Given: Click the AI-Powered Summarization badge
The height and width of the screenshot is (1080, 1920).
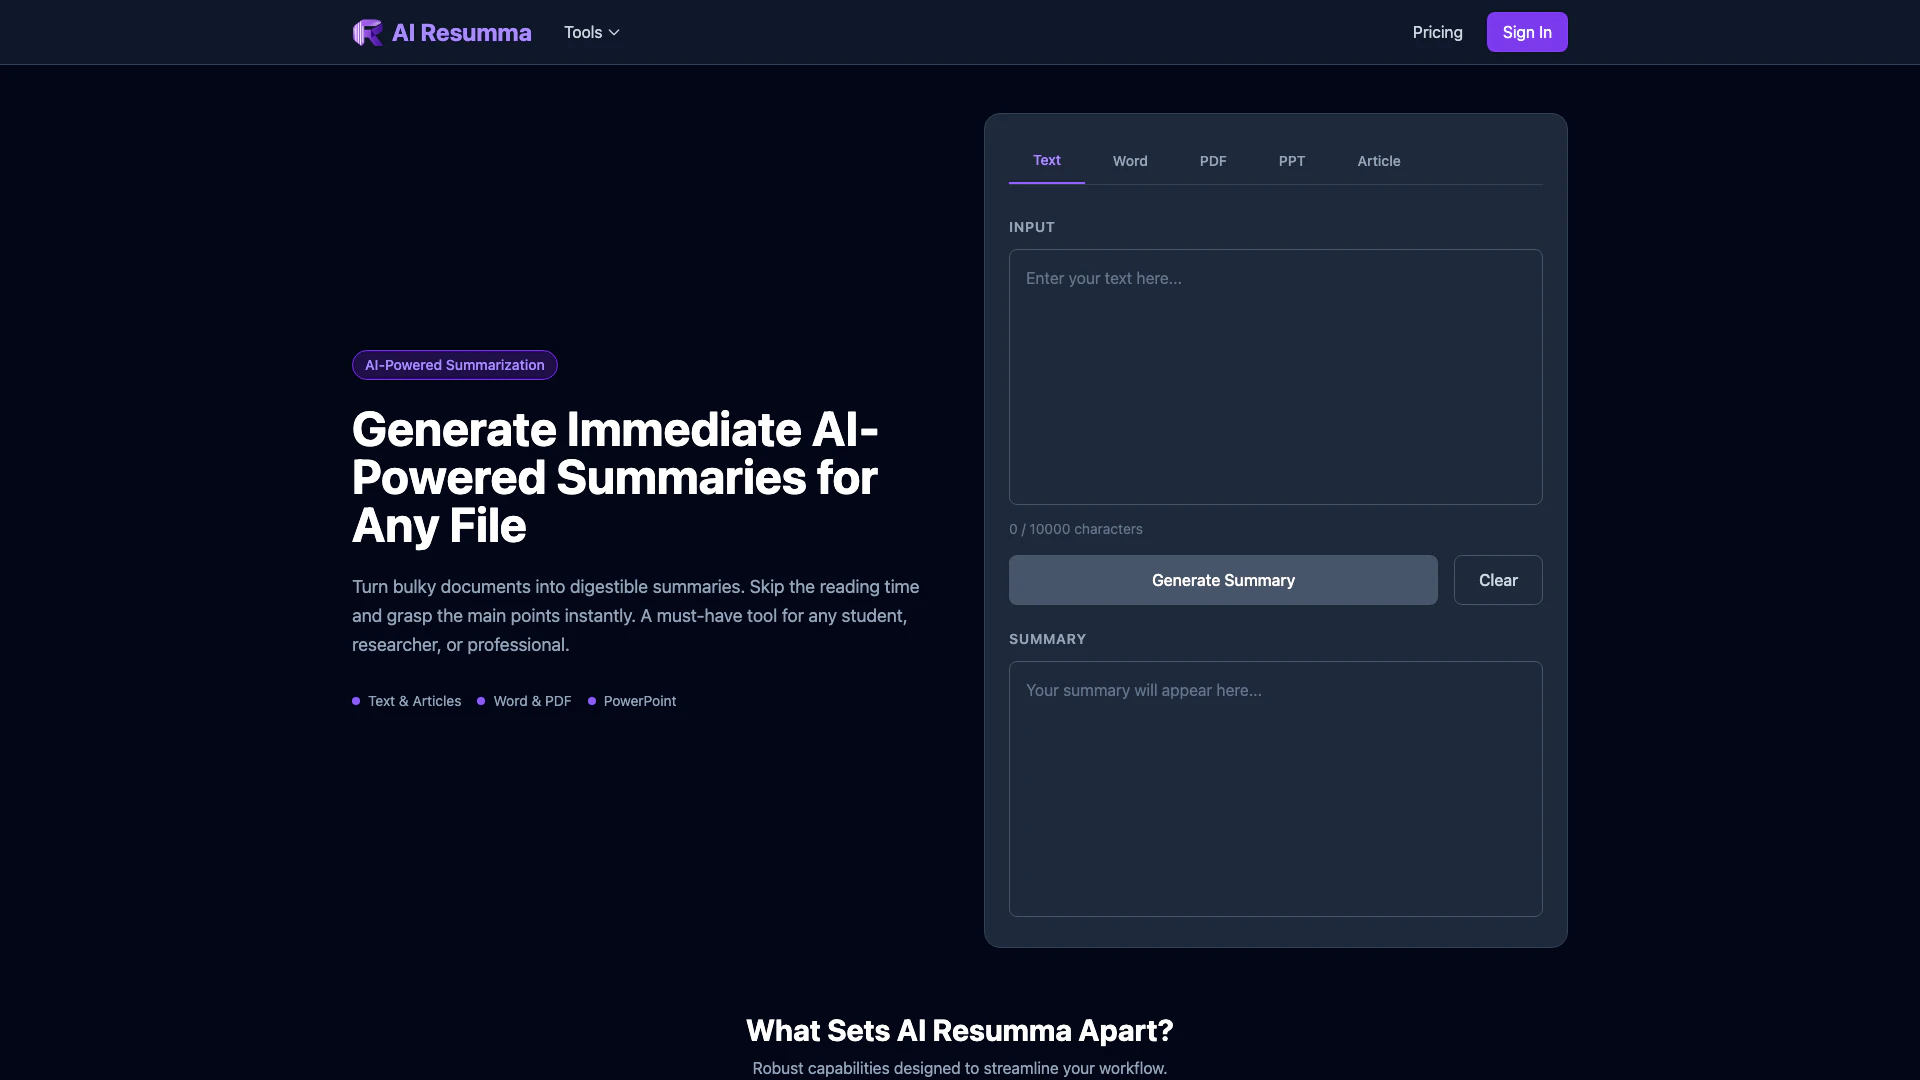Looking at the screenshot, I should point(455,365).
